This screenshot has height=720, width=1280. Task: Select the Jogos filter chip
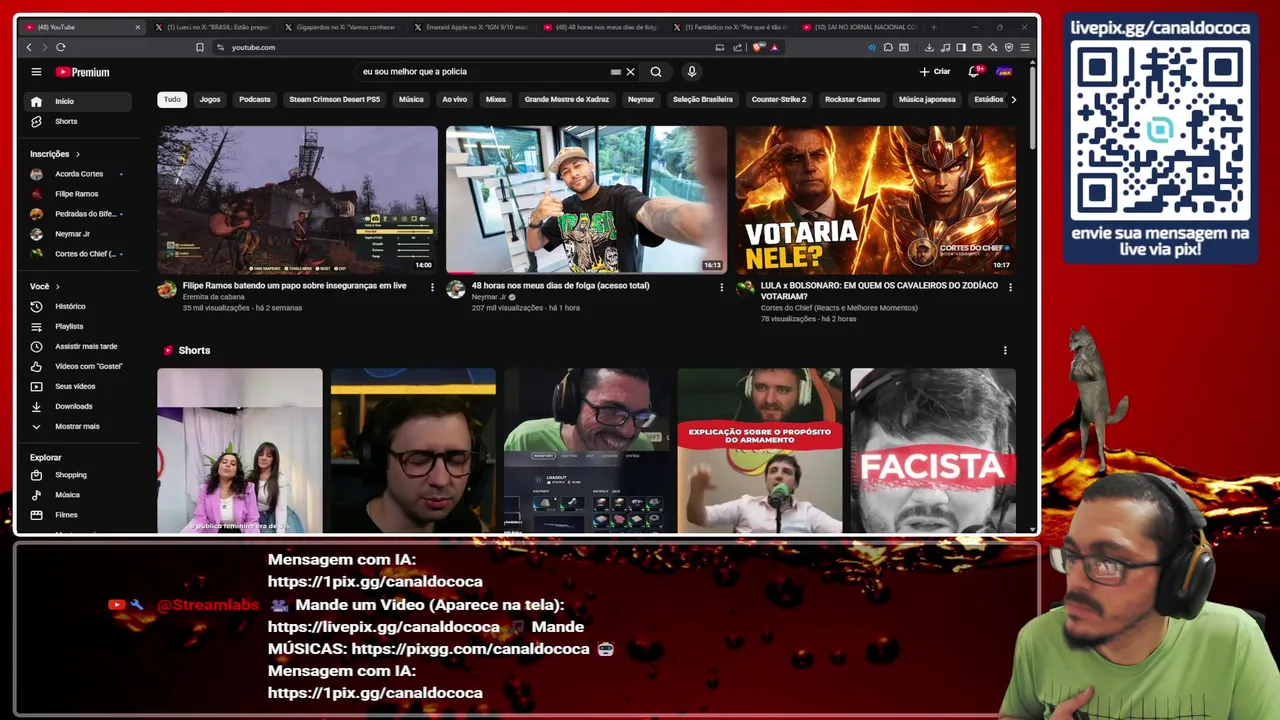click(210, 99)
